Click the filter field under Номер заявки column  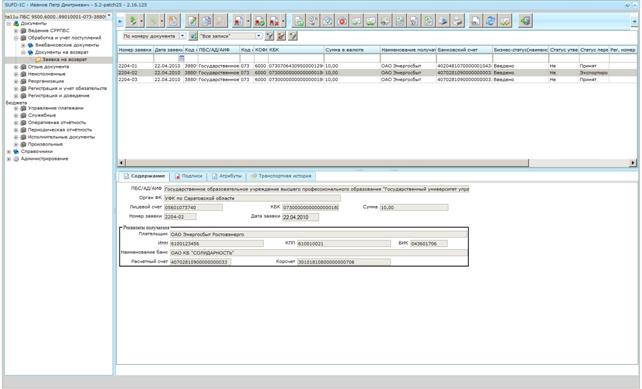[135, 58]
